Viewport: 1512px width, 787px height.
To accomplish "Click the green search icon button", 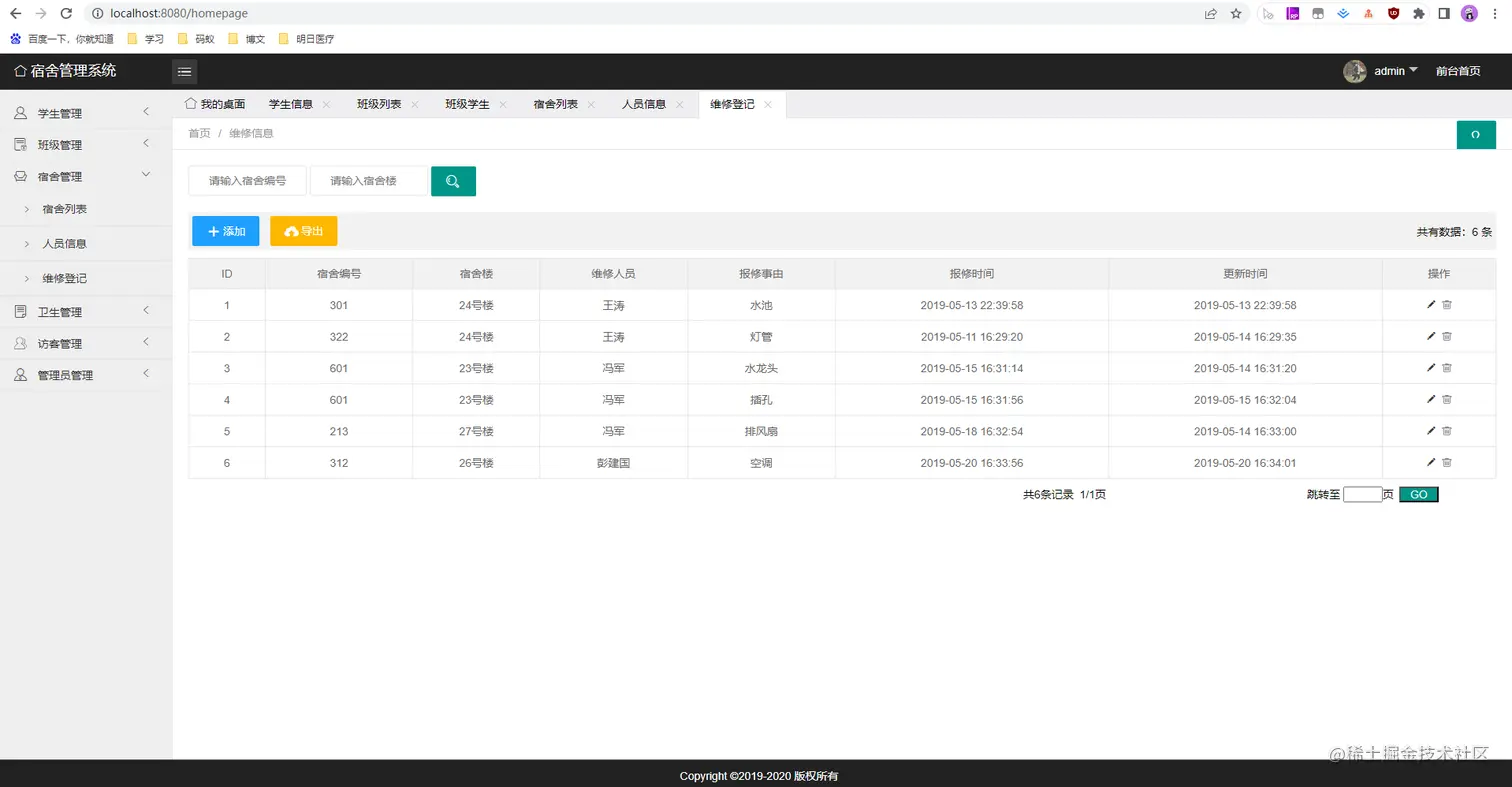I will [453, 181].
